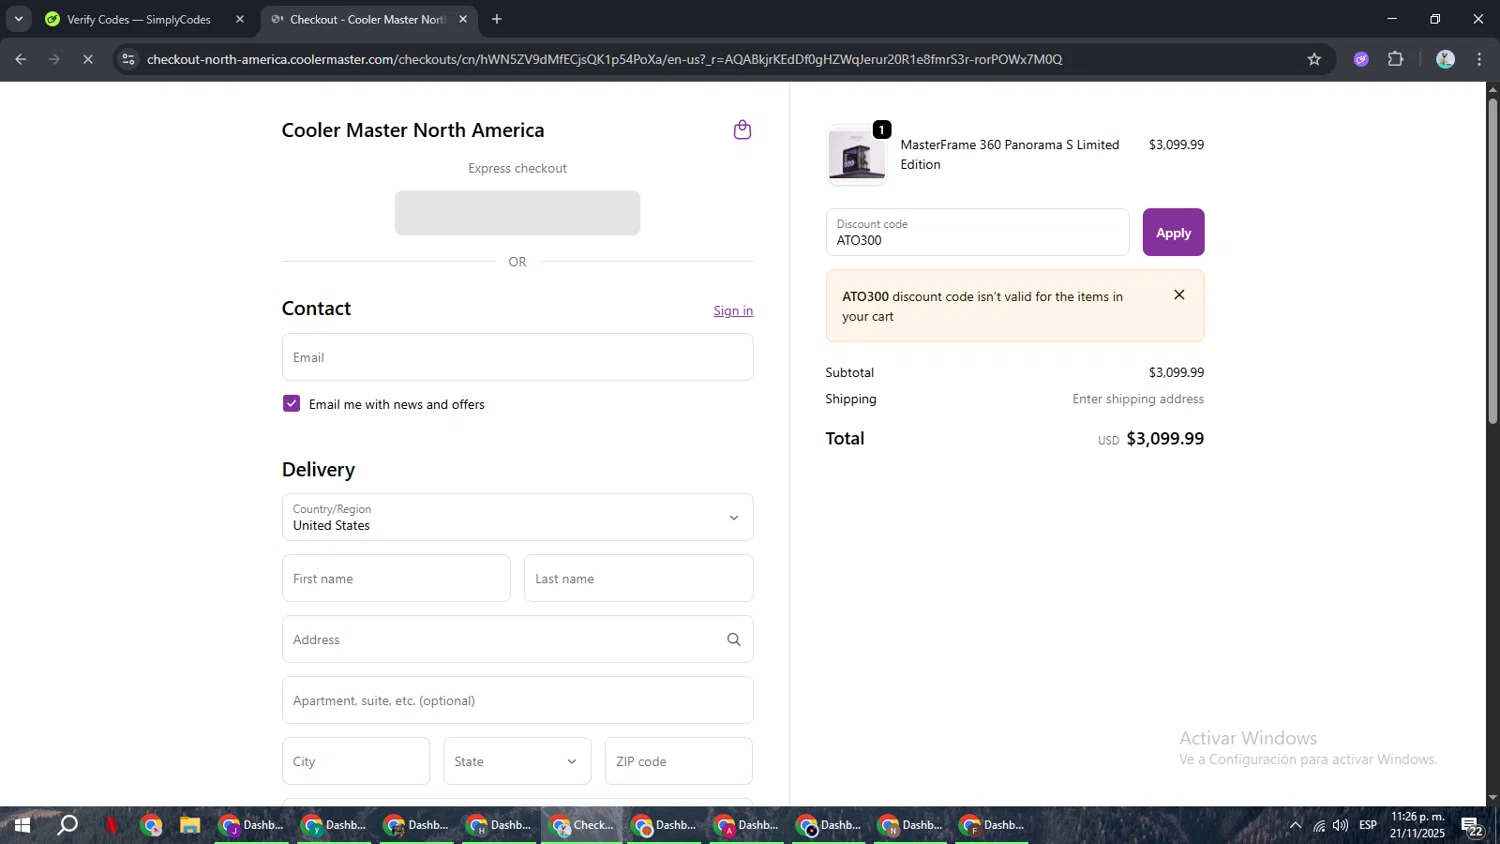Focus the ZIP code field

(x=679, y=761)
